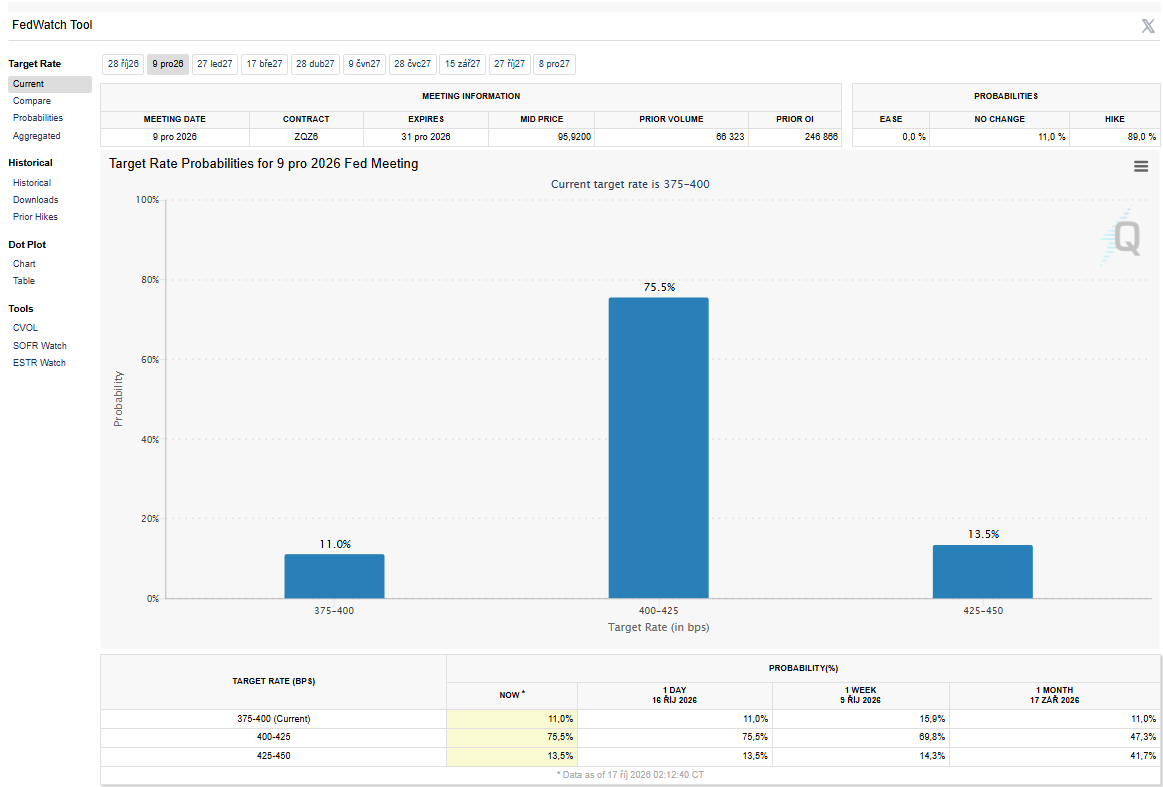Viewport: 1163px width, 787px height.
Task: Click the 0,0 % ease probability cell
Action: (891, 137)
